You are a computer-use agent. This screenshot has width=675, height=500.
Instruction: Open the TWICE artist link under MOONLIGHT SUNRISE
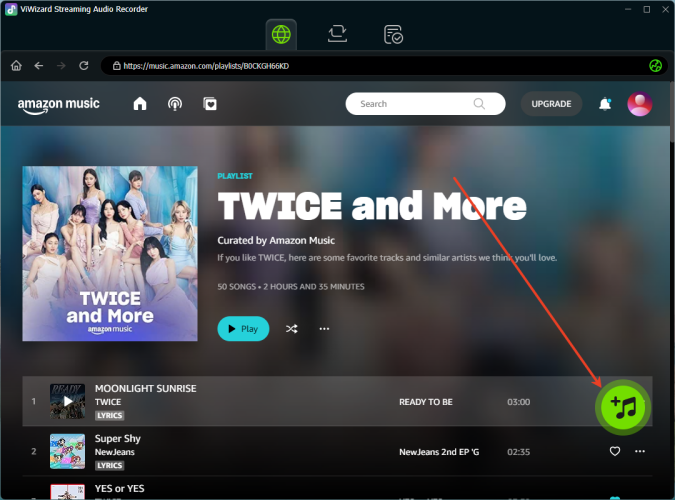coord(108,402)
